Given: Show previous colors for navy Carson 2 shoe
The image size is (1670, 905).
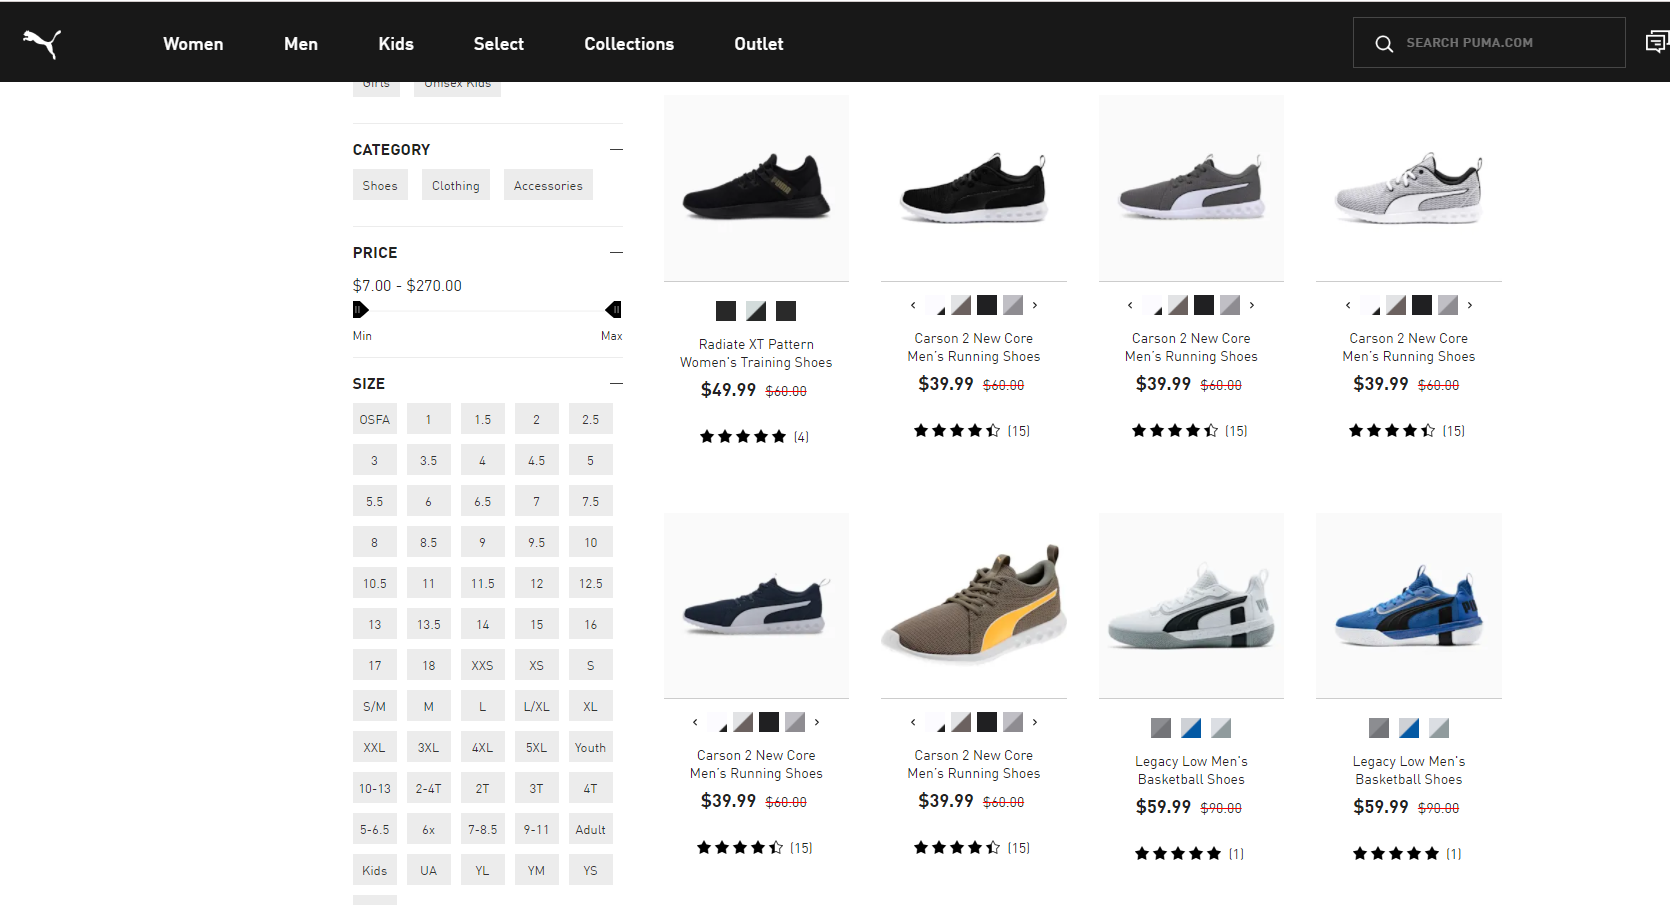Looking at the screenshot, I should [695, 722].
